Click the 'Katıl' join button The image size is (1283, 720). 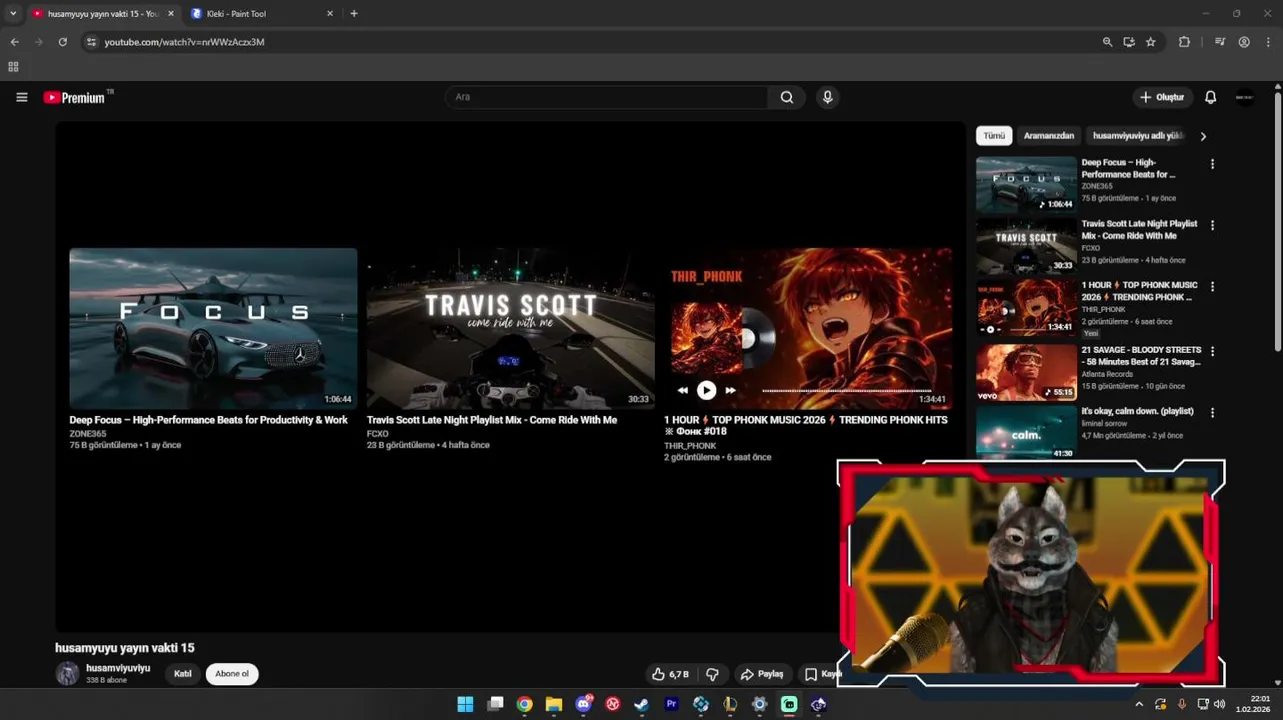[x=183, y=674]
